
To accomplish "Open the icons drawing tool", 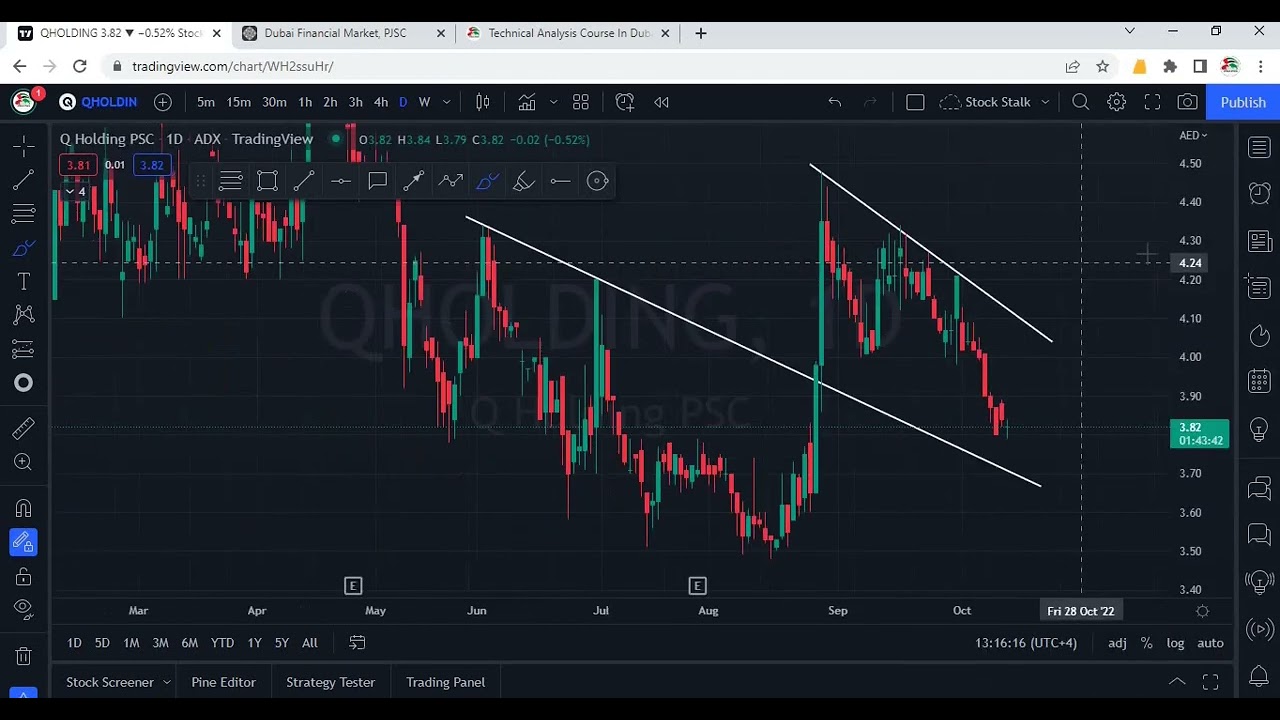I will 24,383.
